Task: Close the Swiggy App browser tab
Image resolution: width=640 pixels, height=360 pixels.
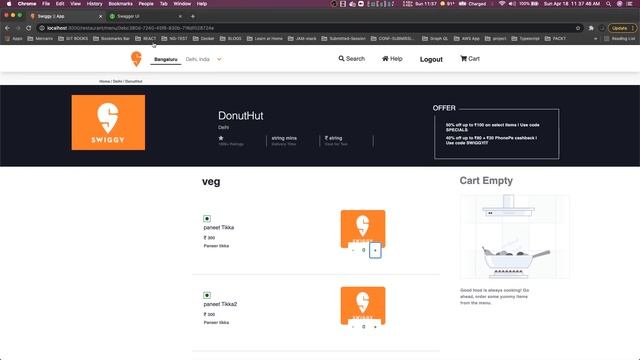Action: pos(100,16)
